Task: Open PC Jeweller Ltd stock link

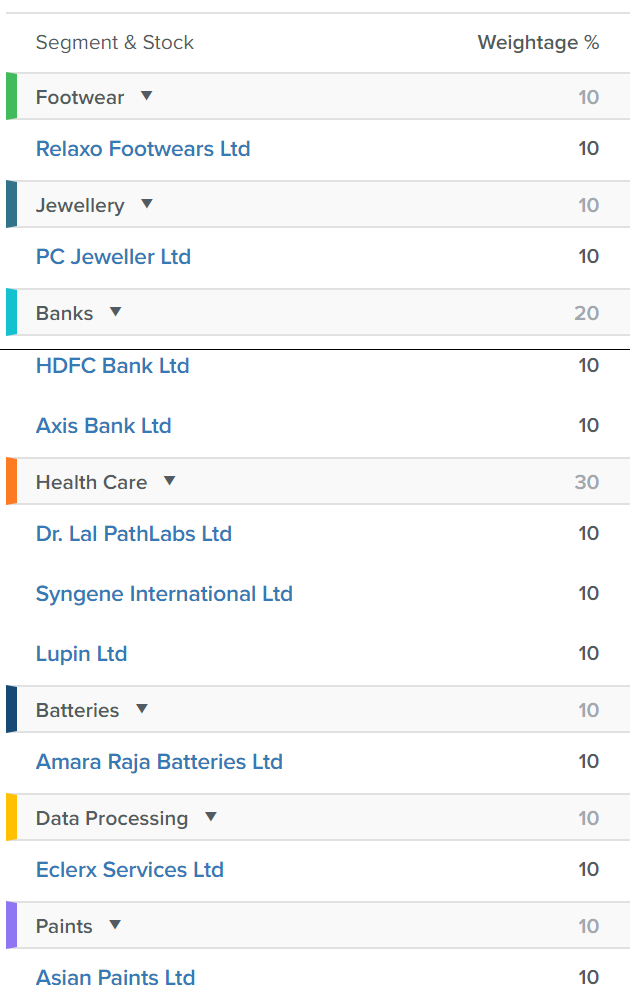Action: (x=114, y=257)
